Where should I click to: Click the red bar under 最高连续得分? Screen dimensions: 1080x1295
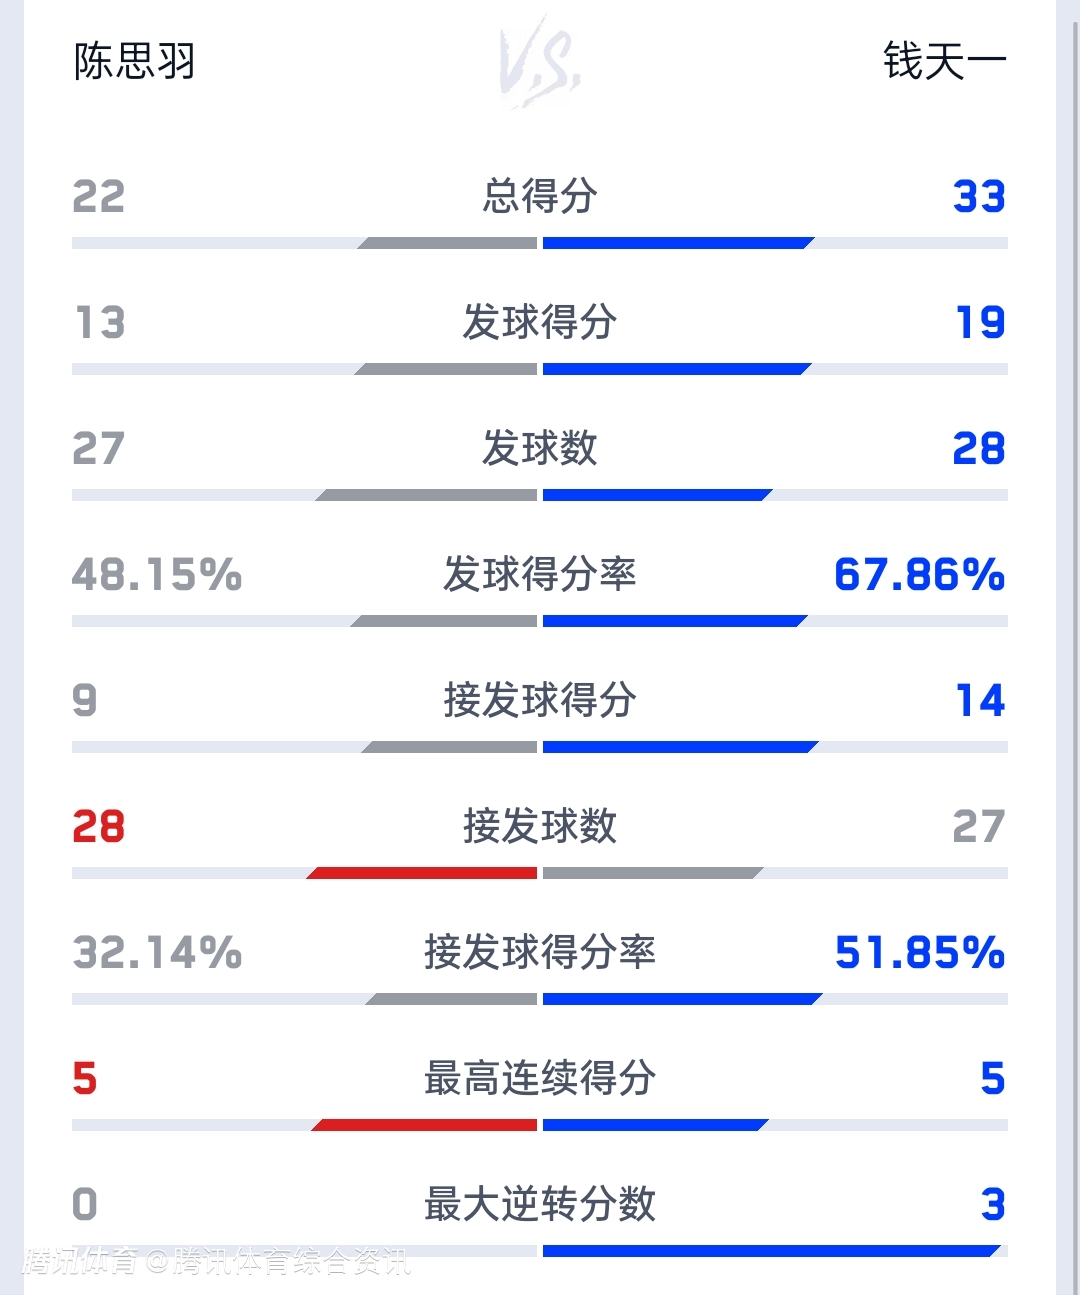pyautogui.click(x=426, y=1125)
